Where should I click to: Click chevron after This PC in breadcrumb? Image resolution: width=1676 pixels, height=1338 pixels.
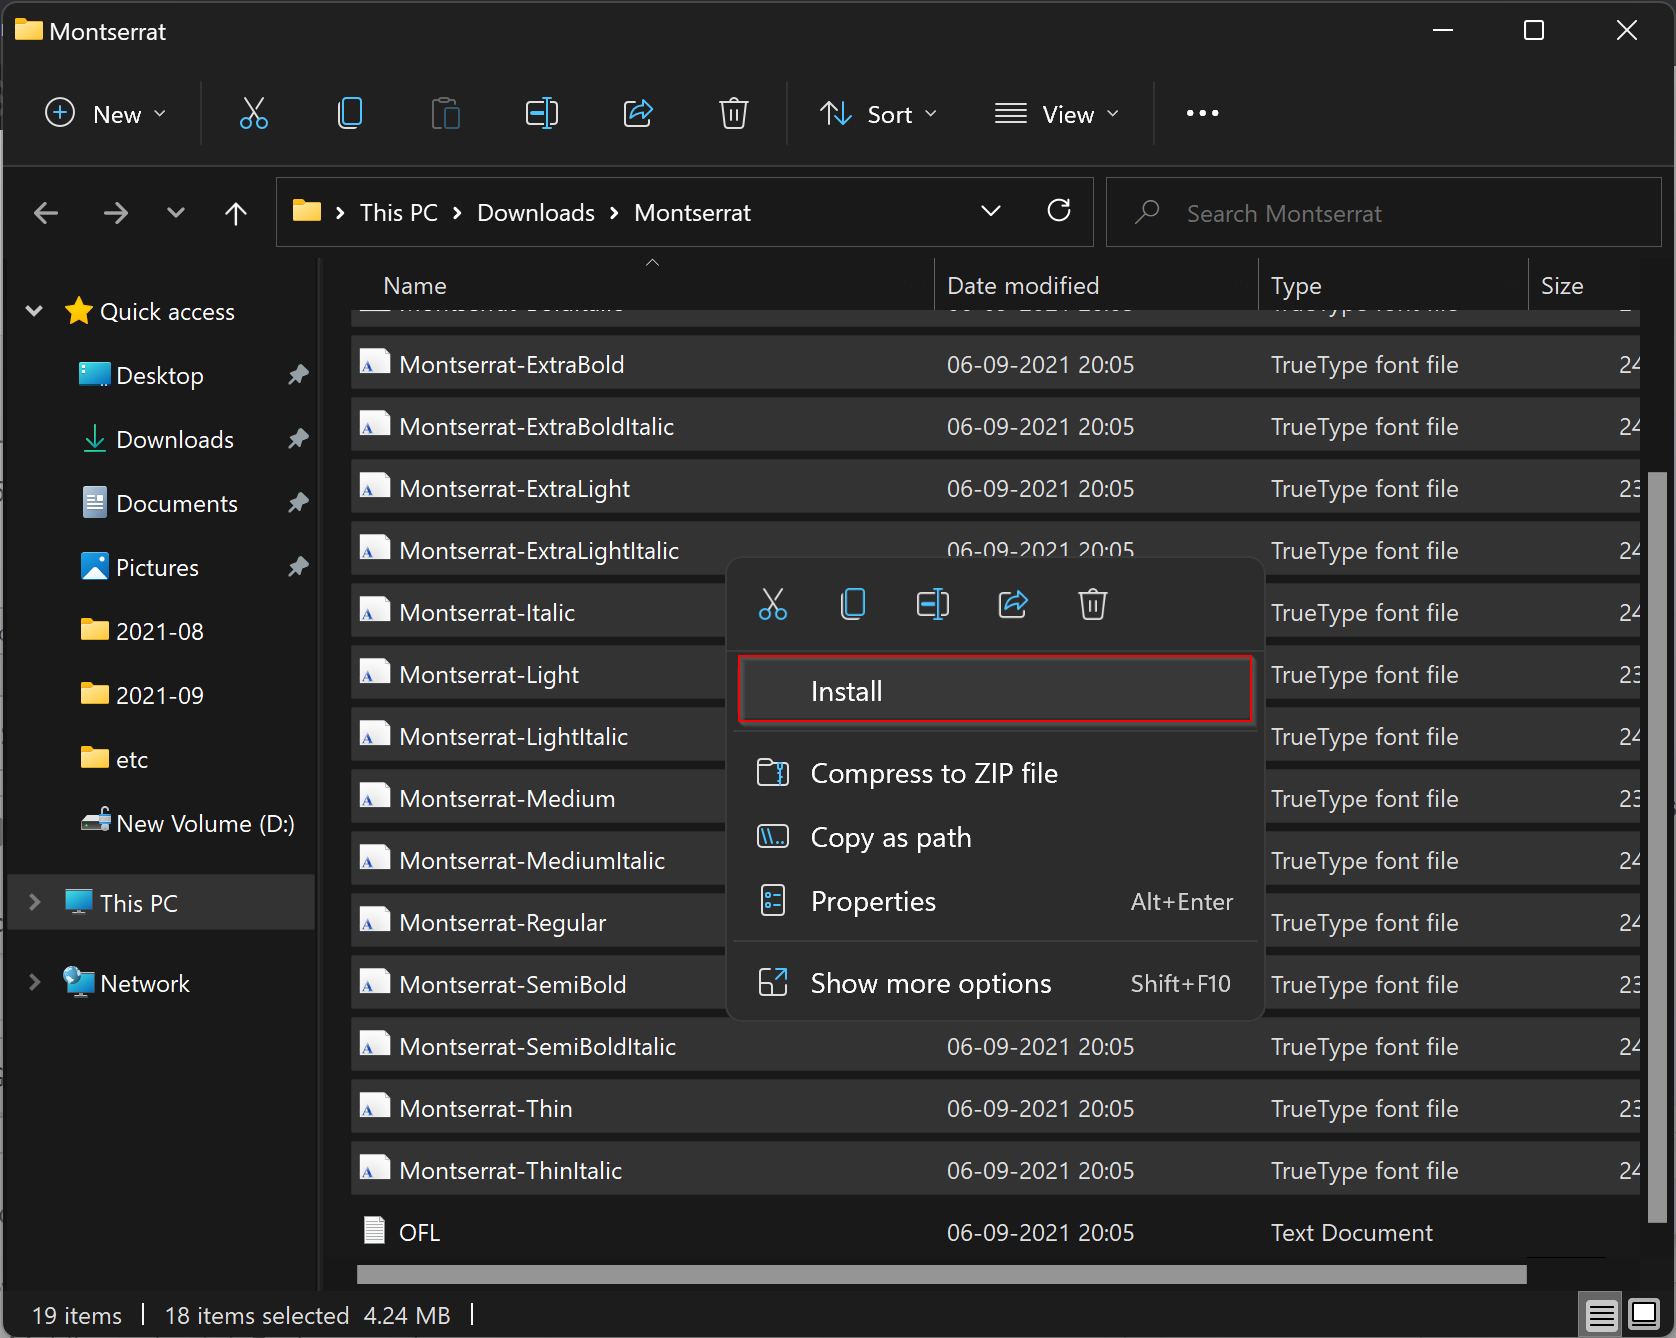[x=457, y=213]
